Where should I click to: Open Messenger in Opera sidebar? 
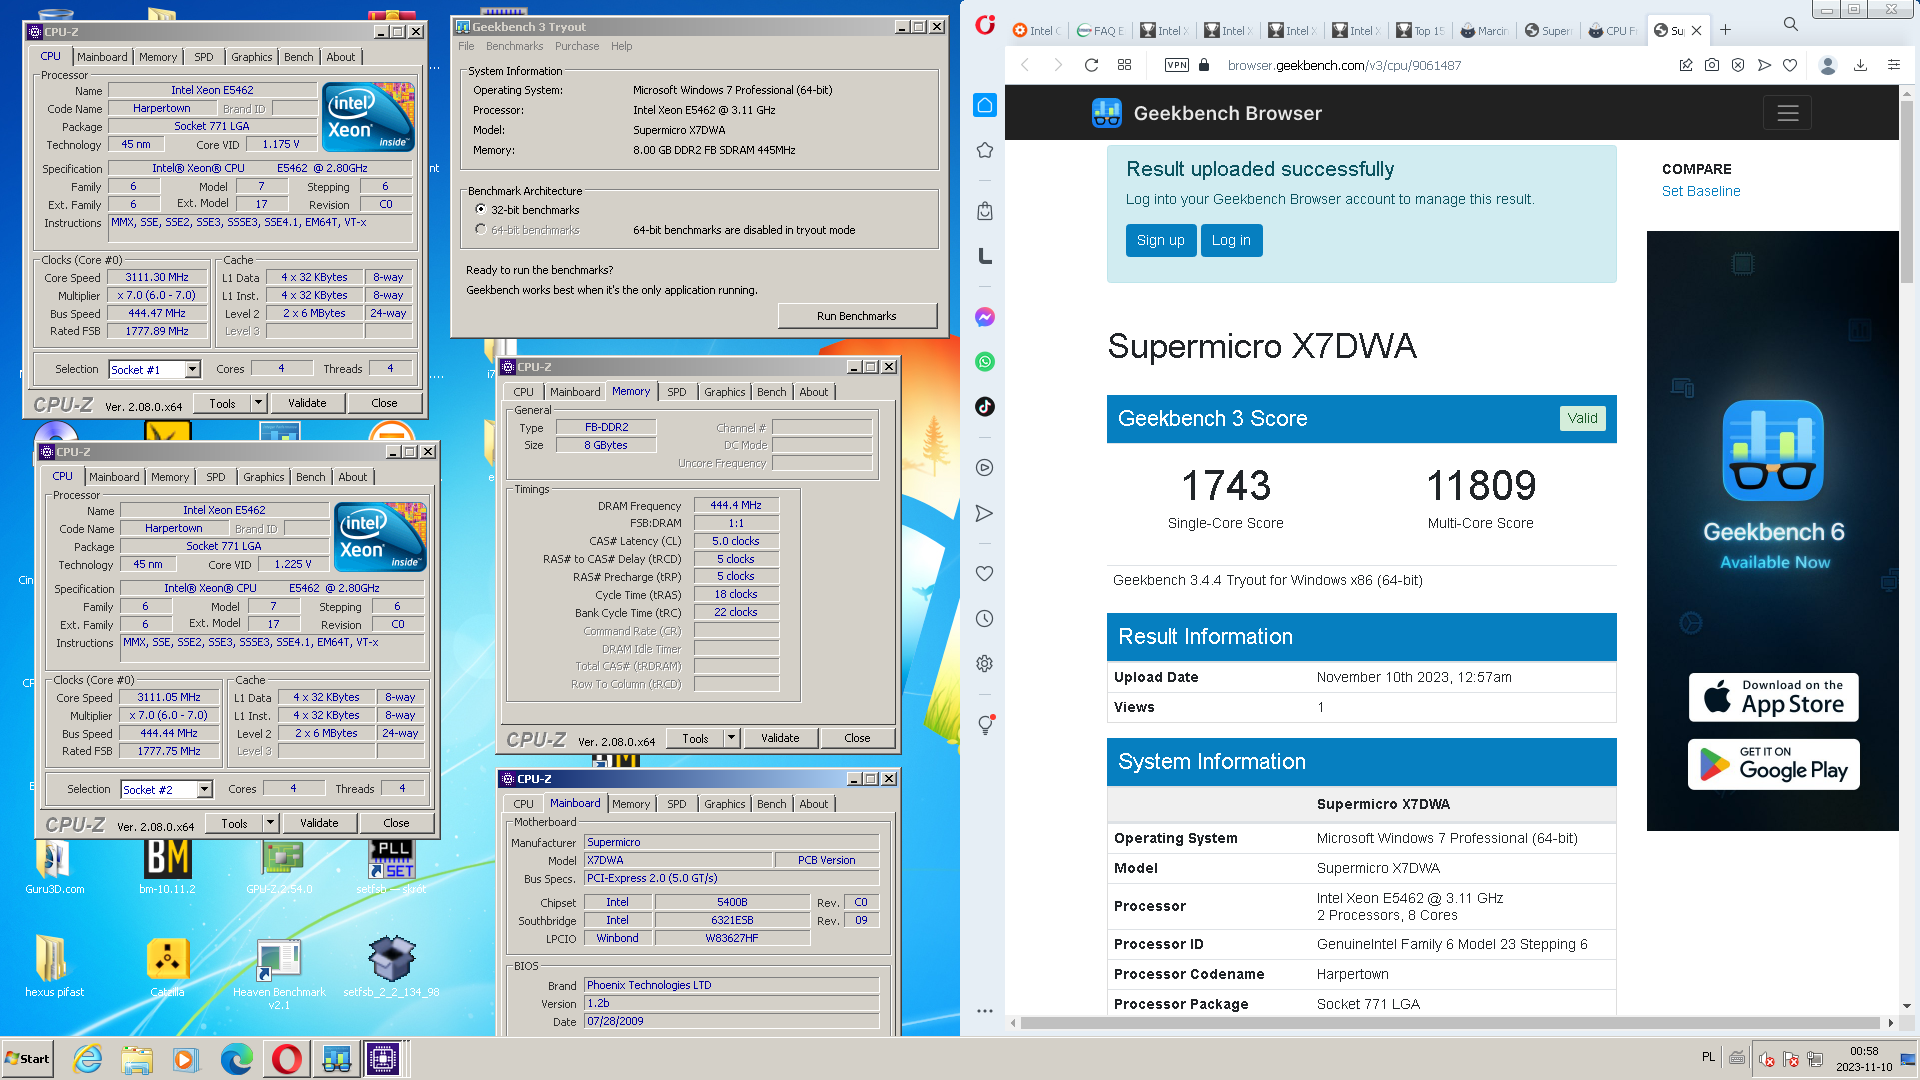pyautogui.click(x=985, y=317)
